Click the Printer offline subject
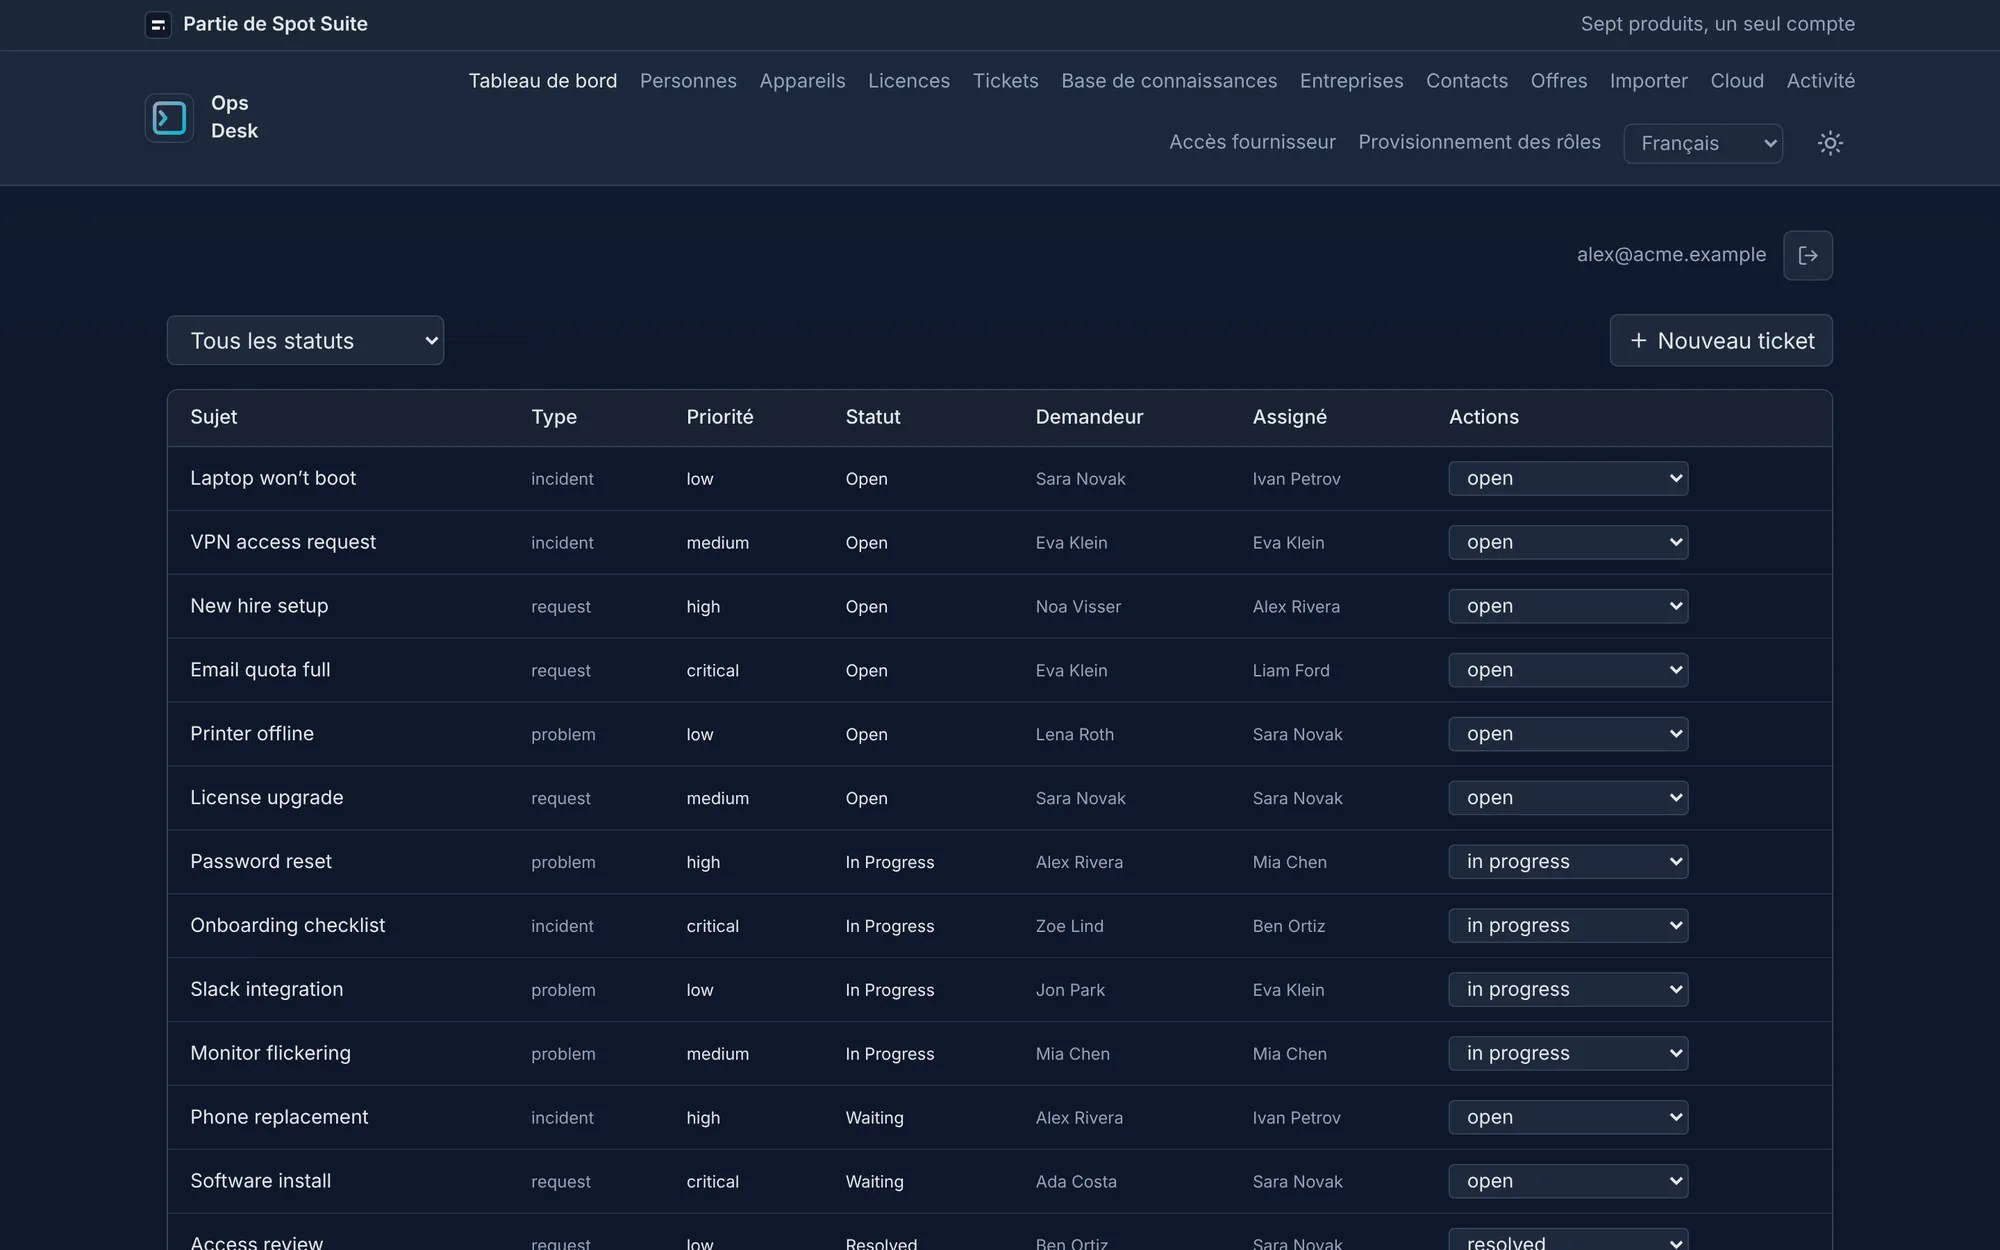The height and width of the screenshot is (1250, 2000). pos(252,734)
